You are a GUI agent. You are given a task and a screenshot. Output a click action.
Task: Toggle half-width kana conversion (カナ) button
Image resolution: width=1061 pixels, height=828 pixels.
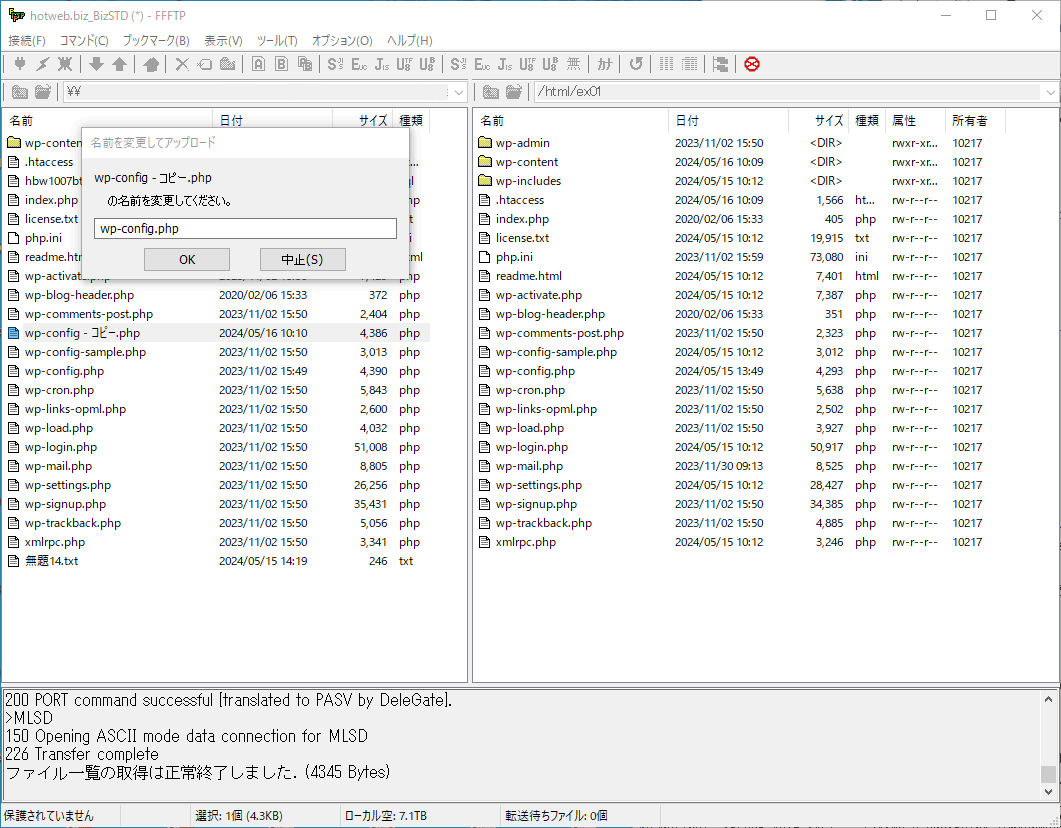605,64
